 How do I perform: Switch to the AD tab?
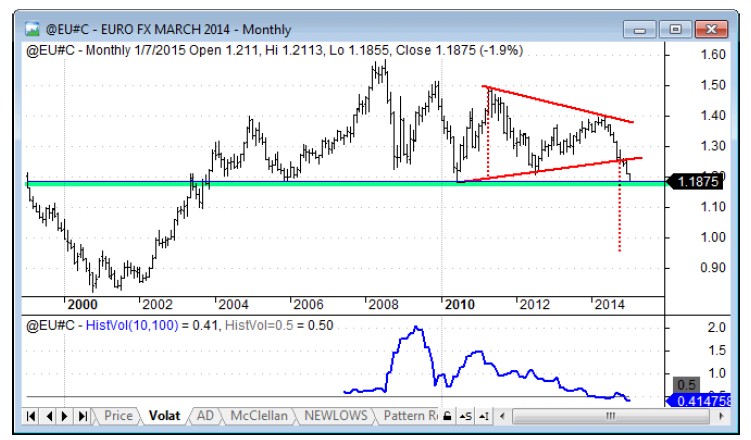point(205,416)
